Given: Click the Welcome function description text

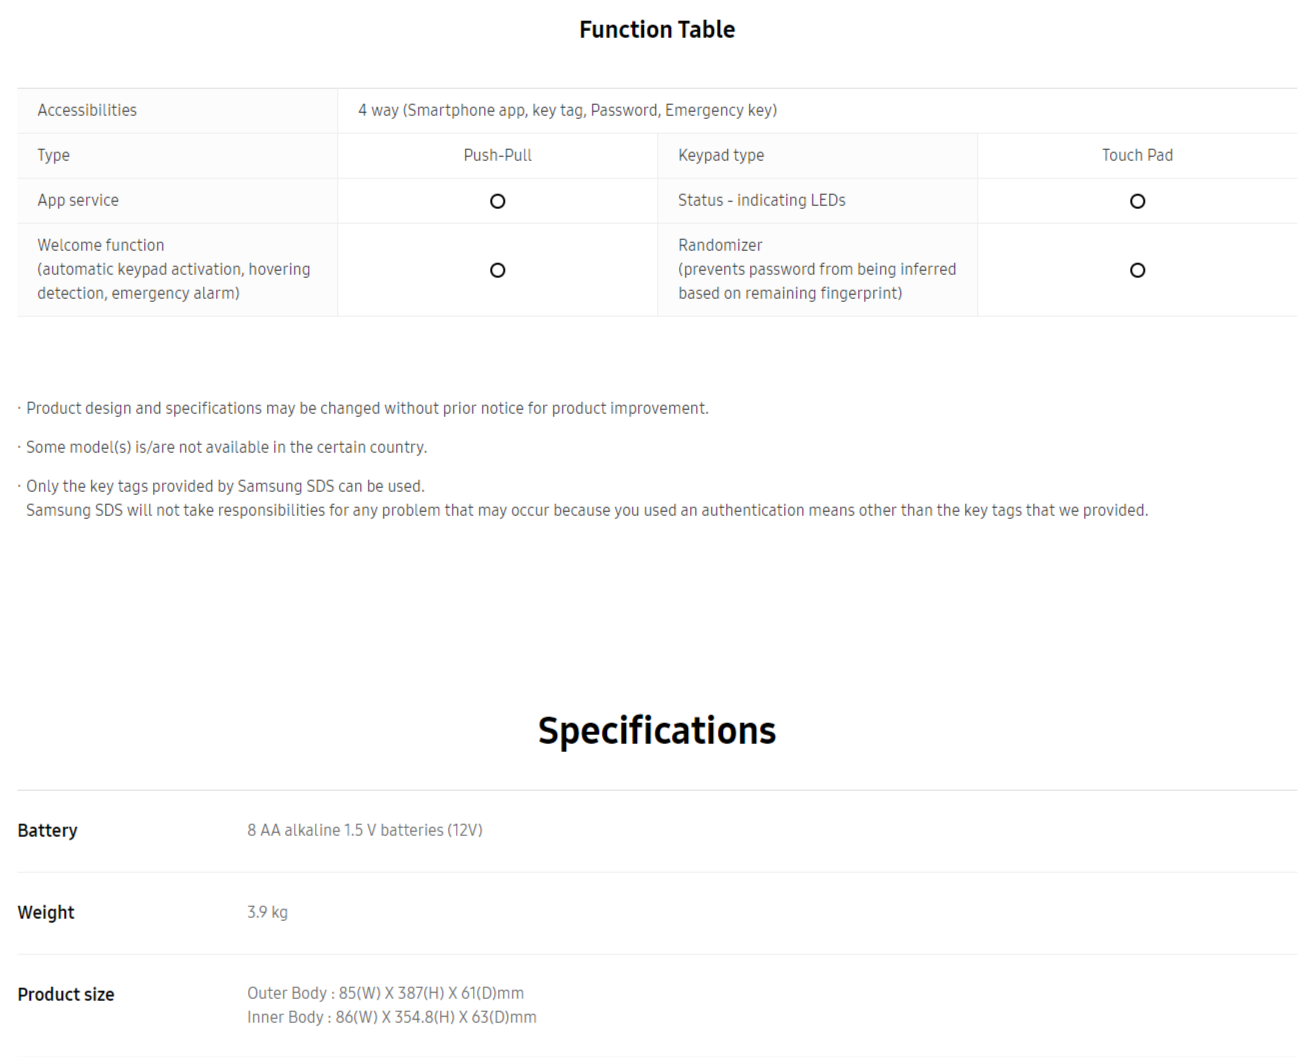Looking at the screenshot, I should click(x=174, y=269).
